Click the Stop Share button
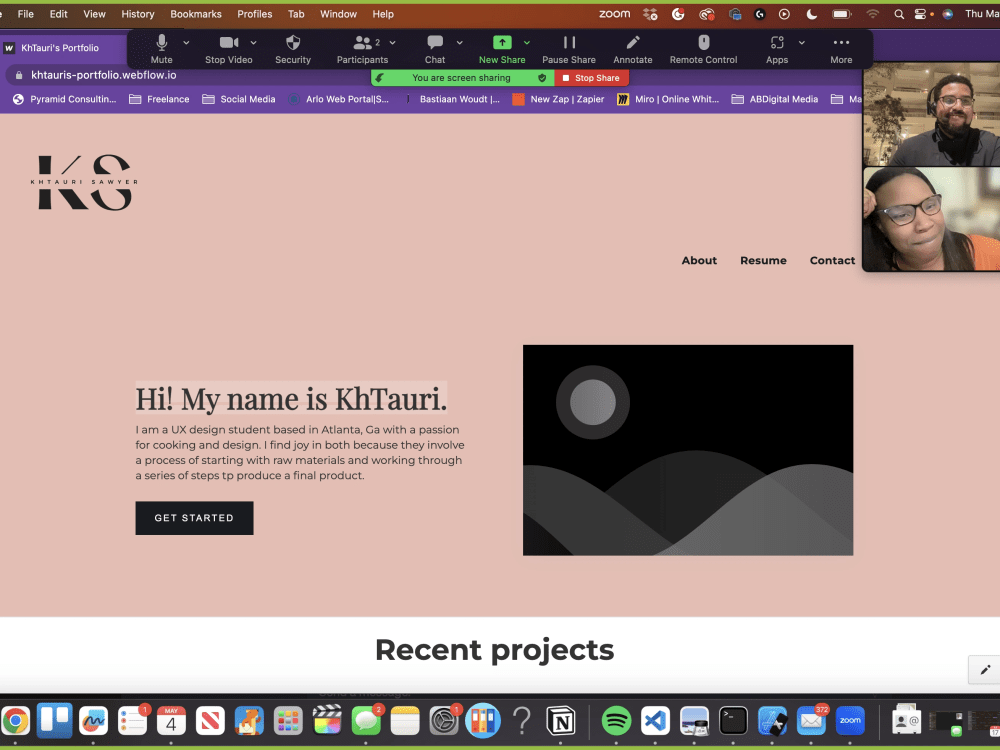 coord(591,78)
